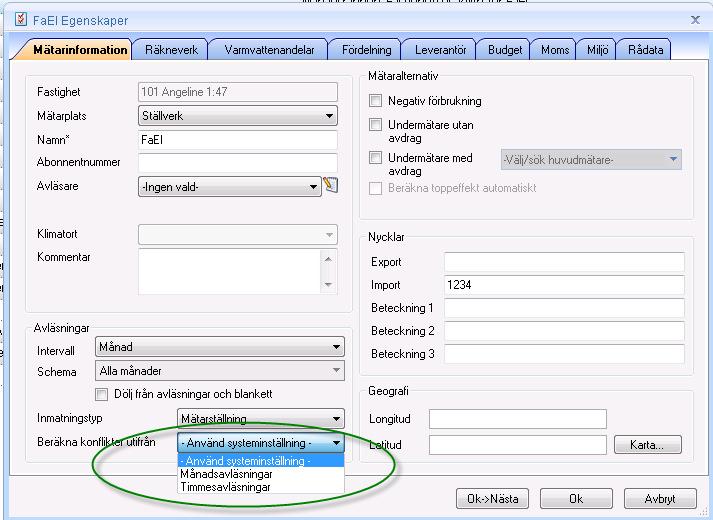Image resolution: width=713 pixels, height=520 pixels.
Task: Confirm with the Ok button
Action: pos(576,499)
